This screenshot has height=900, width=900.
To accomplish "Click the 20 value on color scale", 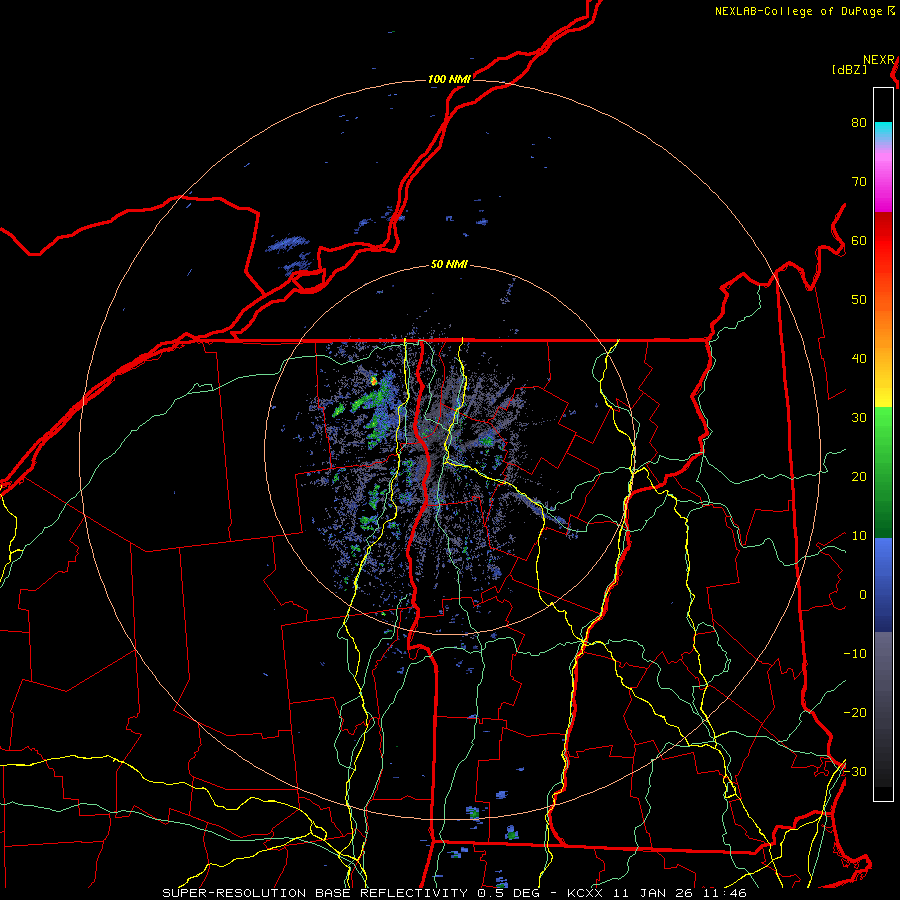I will pyautogui.click(x=859, y=476).
